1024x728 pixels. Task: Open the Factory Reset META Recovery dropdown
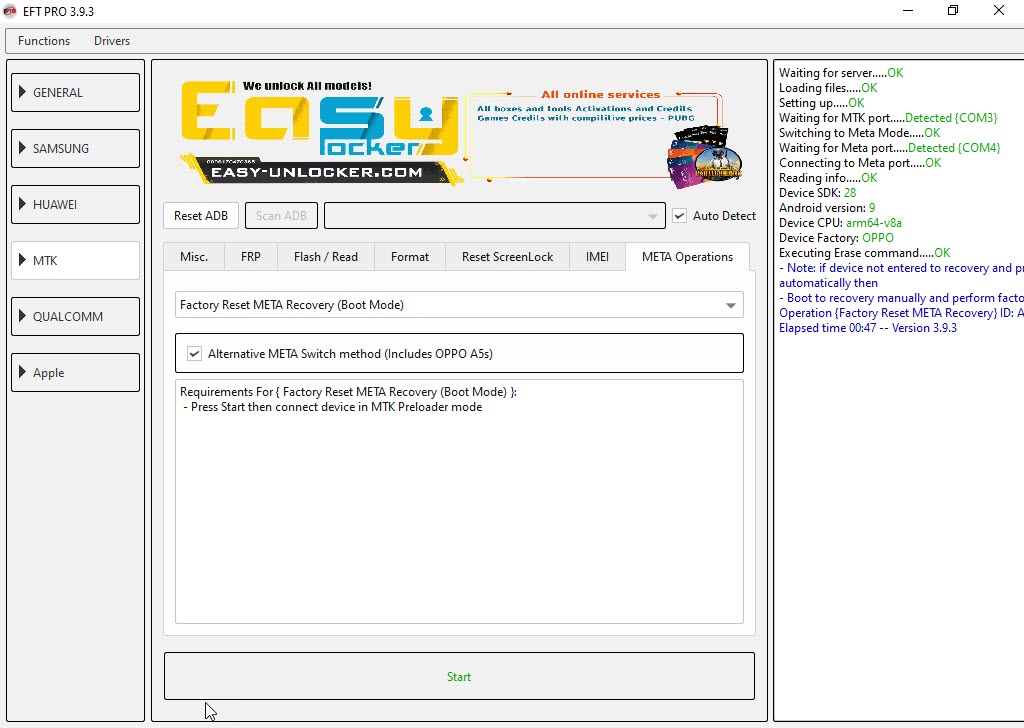coord(459,305)
